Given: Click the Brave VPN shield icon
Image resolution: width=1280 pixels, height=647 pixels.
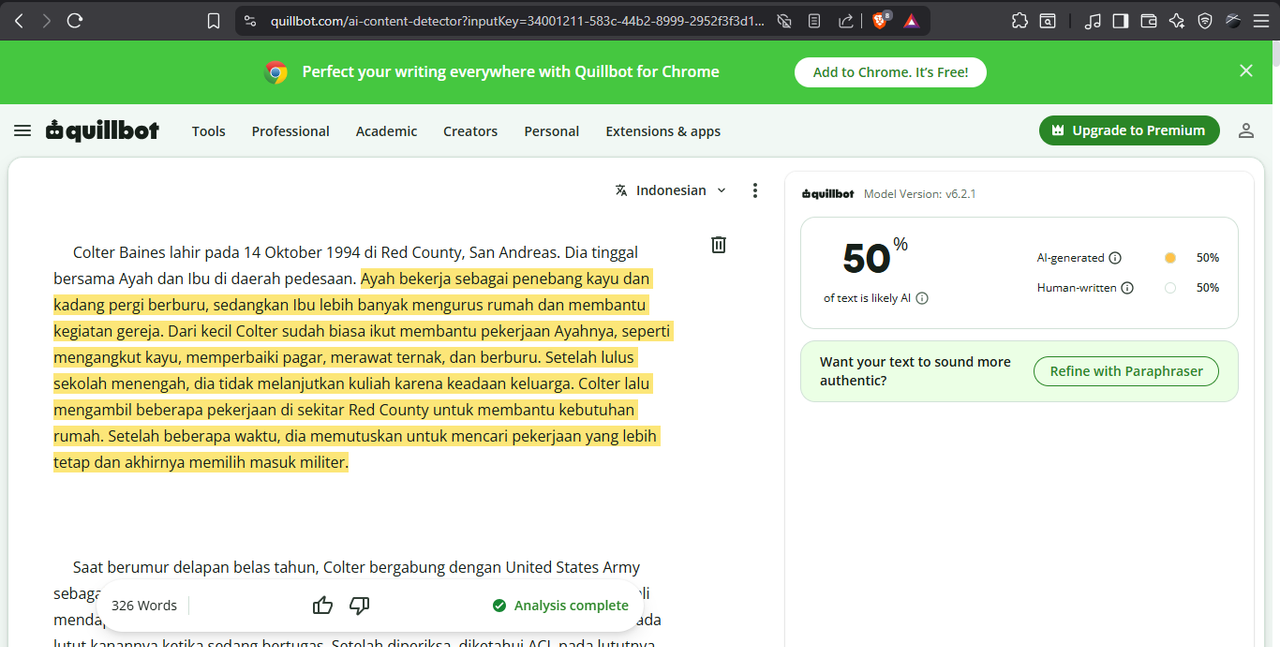Looking at the screenshot, I should [x=1205, y=20].
